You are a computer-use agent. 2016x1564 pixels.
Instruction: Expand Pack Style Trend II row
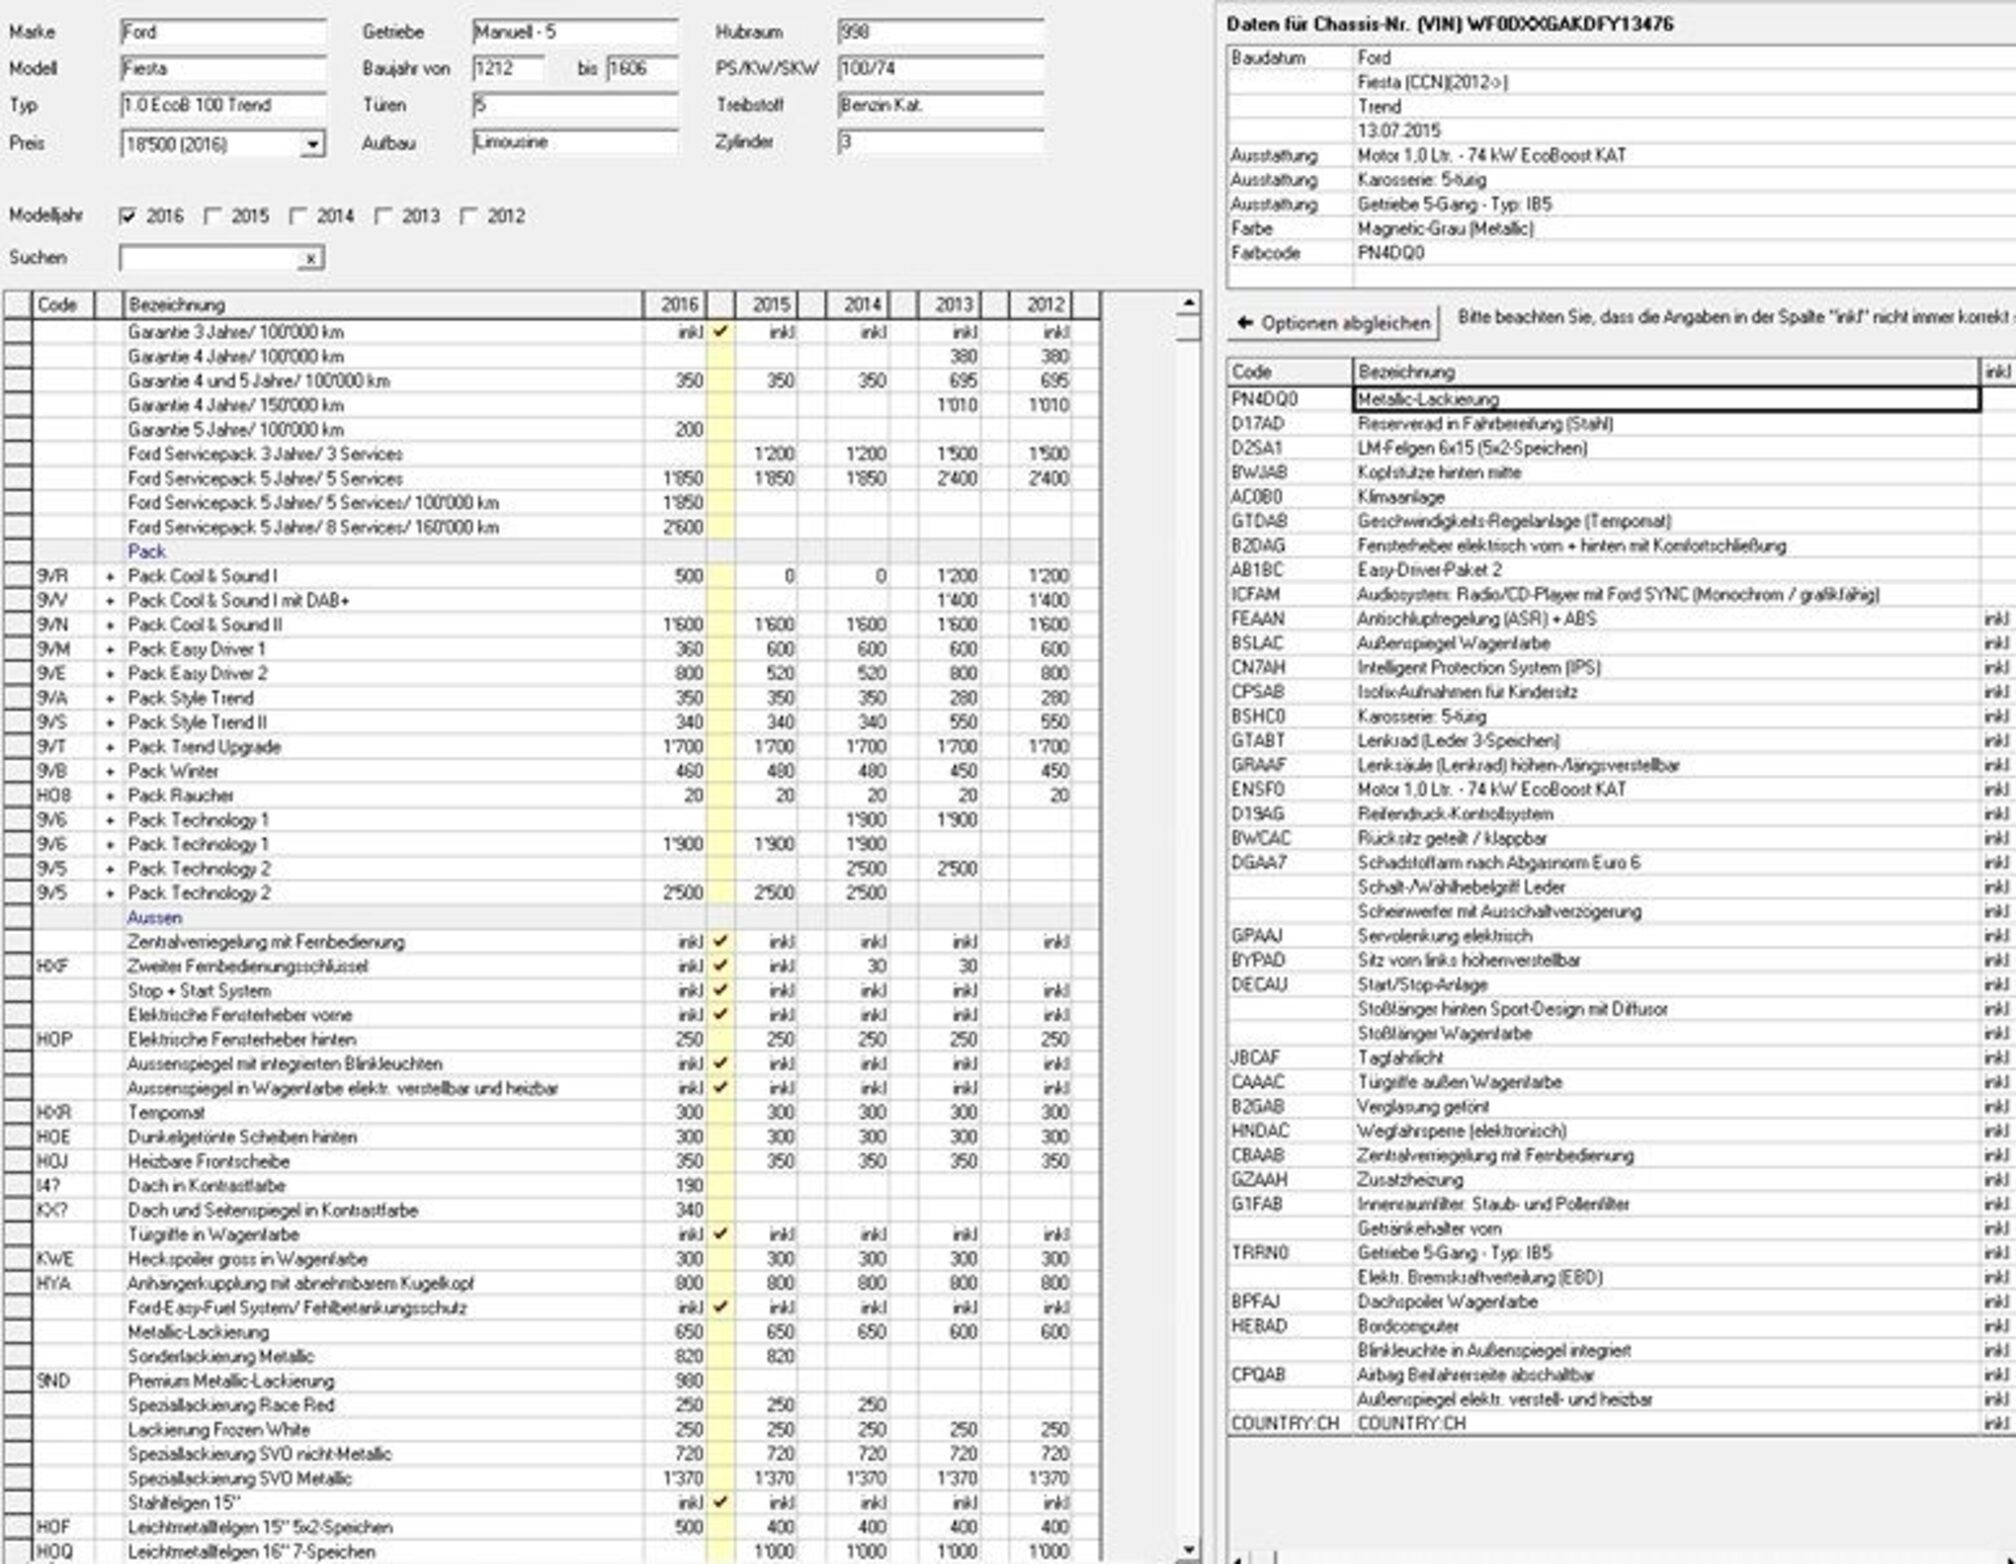[110, 722]
